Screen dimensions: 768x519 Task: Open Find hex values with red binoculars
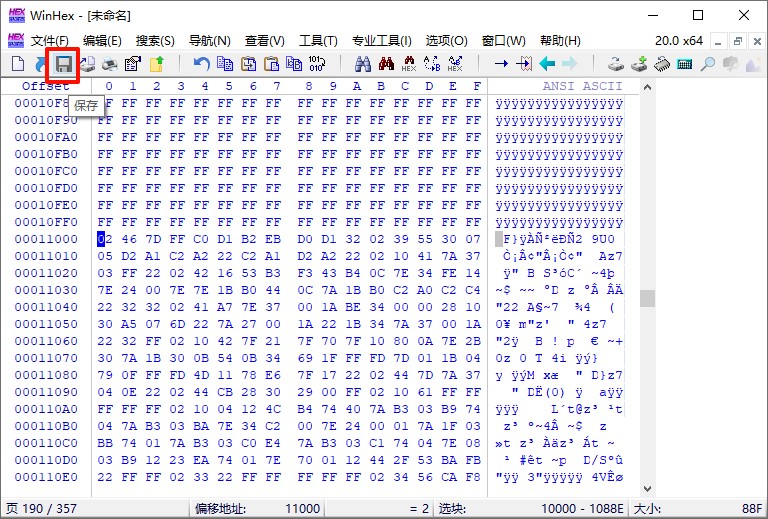coord(386,64)
